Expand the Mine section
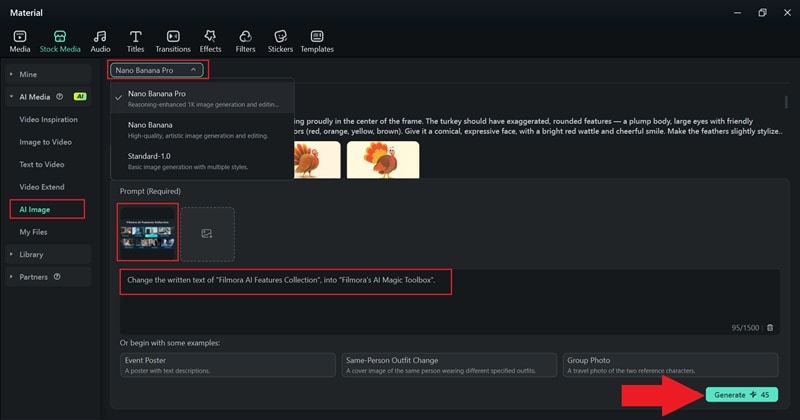 point(48,75)
